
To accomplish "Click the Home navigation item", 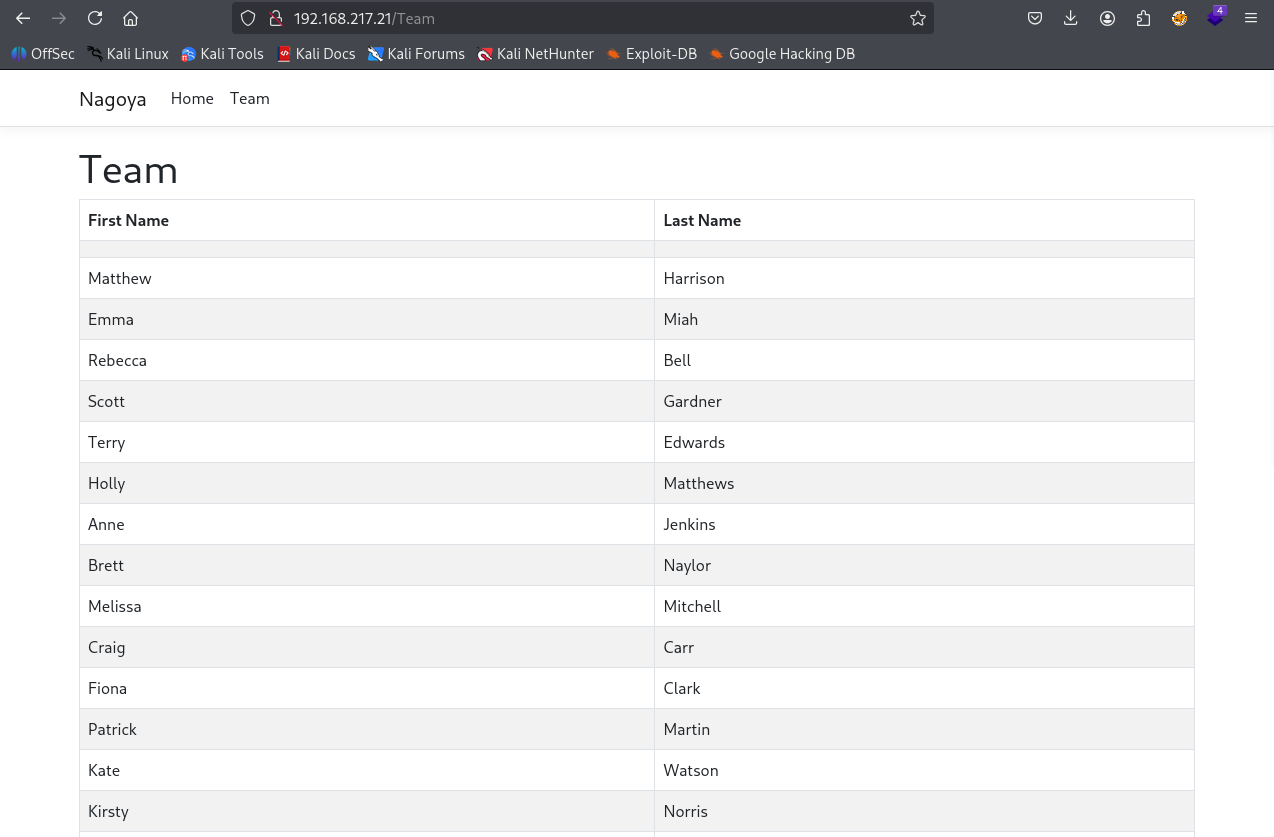I will click(x=192, y=98).
